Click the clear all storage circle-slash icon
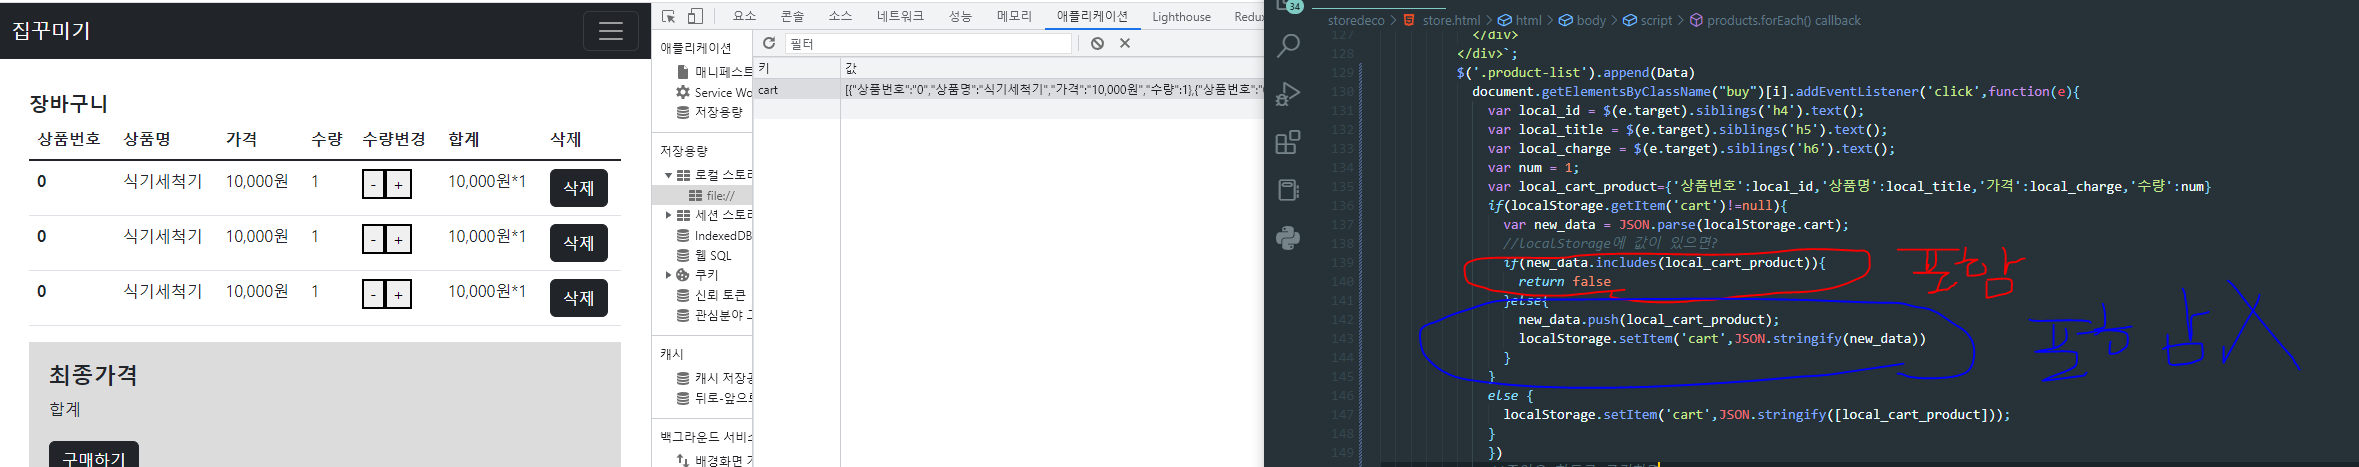The width and height of the screenshot is (2359, 467). point(1097,43)
